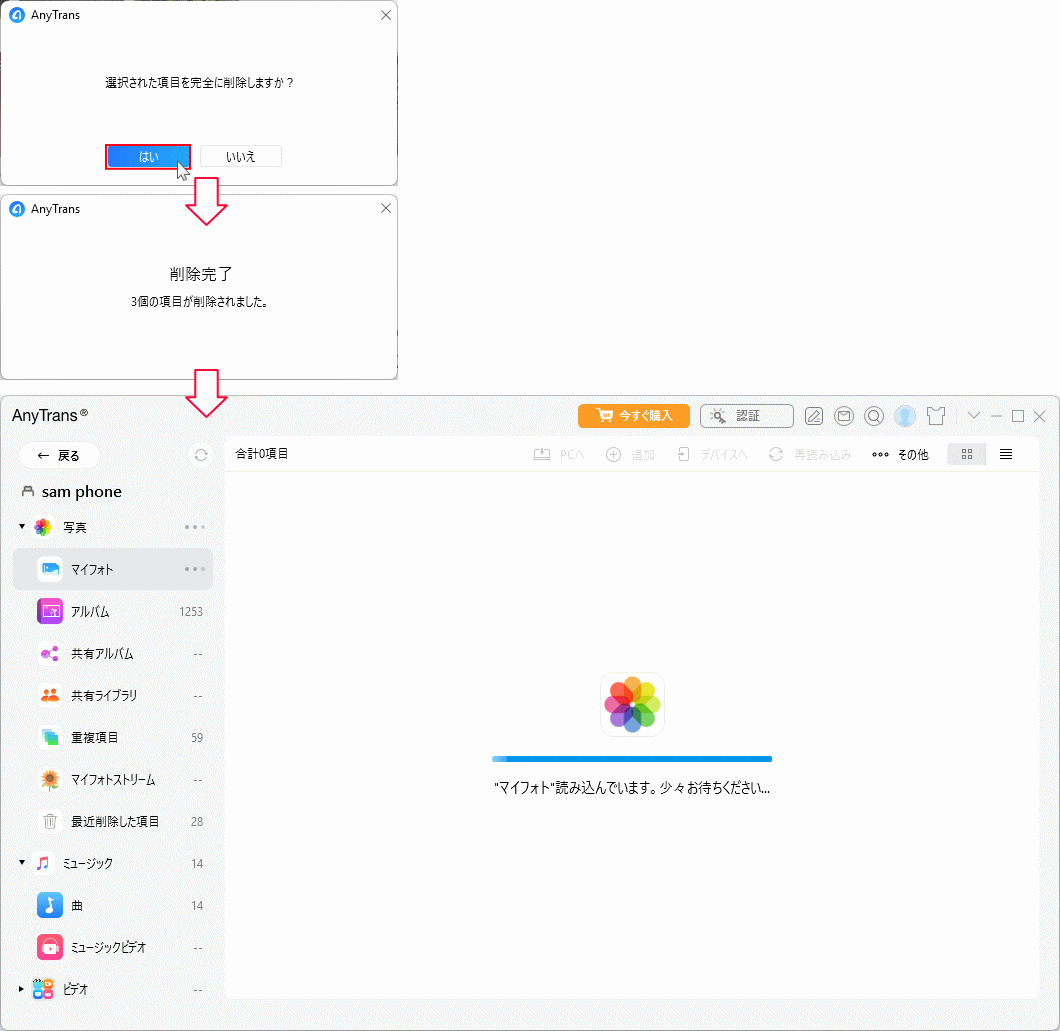Close the delete confirmation AnyTrans dialog
1060x1031 pixels.
386,15
